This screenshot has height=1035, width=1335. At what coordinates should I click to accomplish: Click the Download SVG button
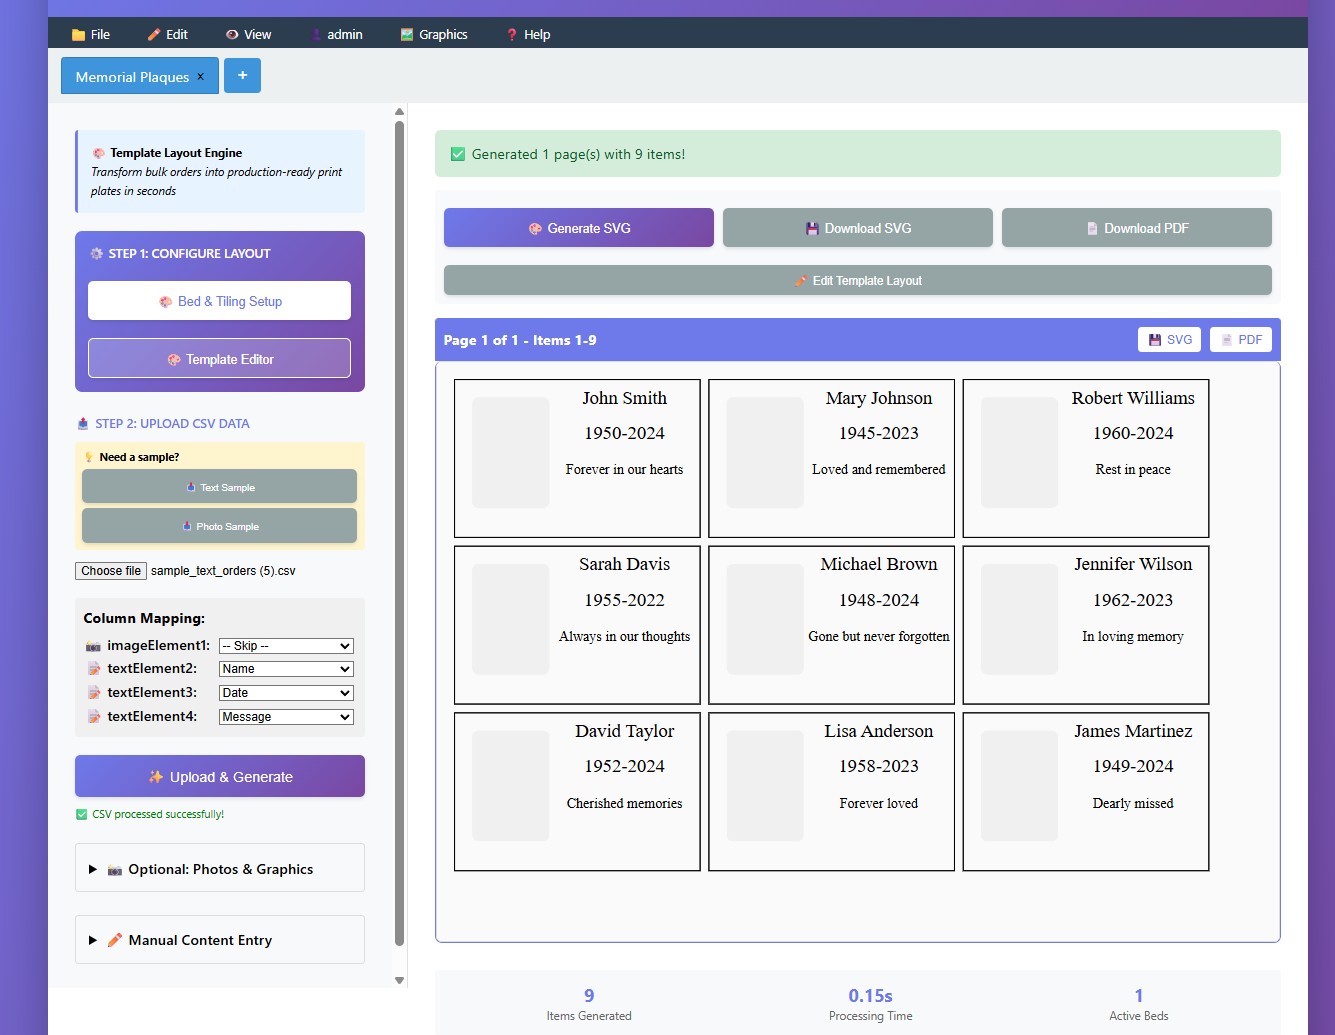(857, 228)
